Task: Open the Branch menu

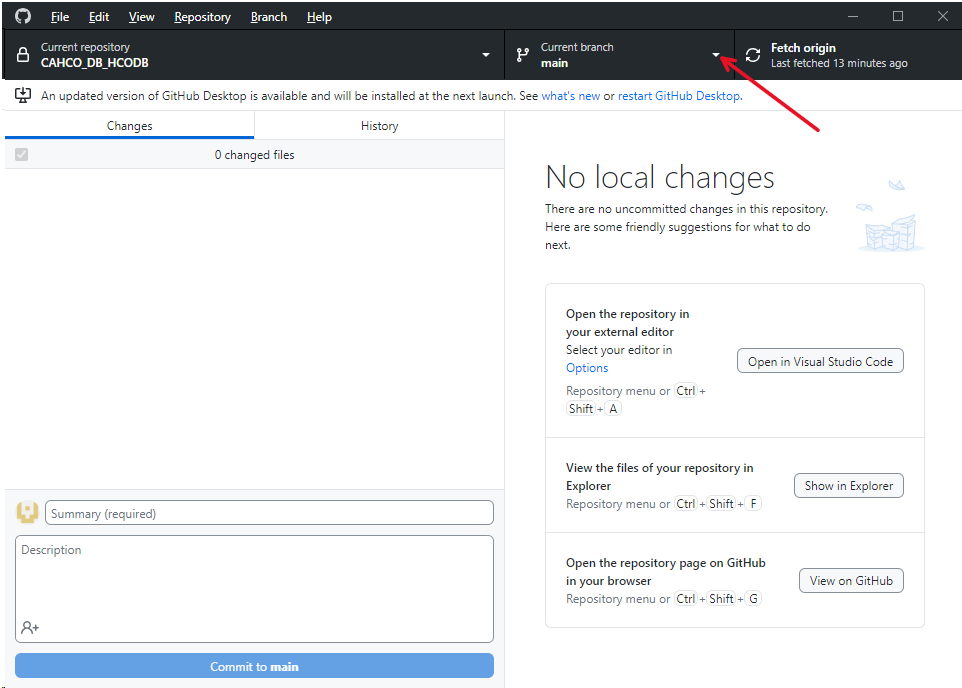Action: pyautogui.click(x=268, y=16)
